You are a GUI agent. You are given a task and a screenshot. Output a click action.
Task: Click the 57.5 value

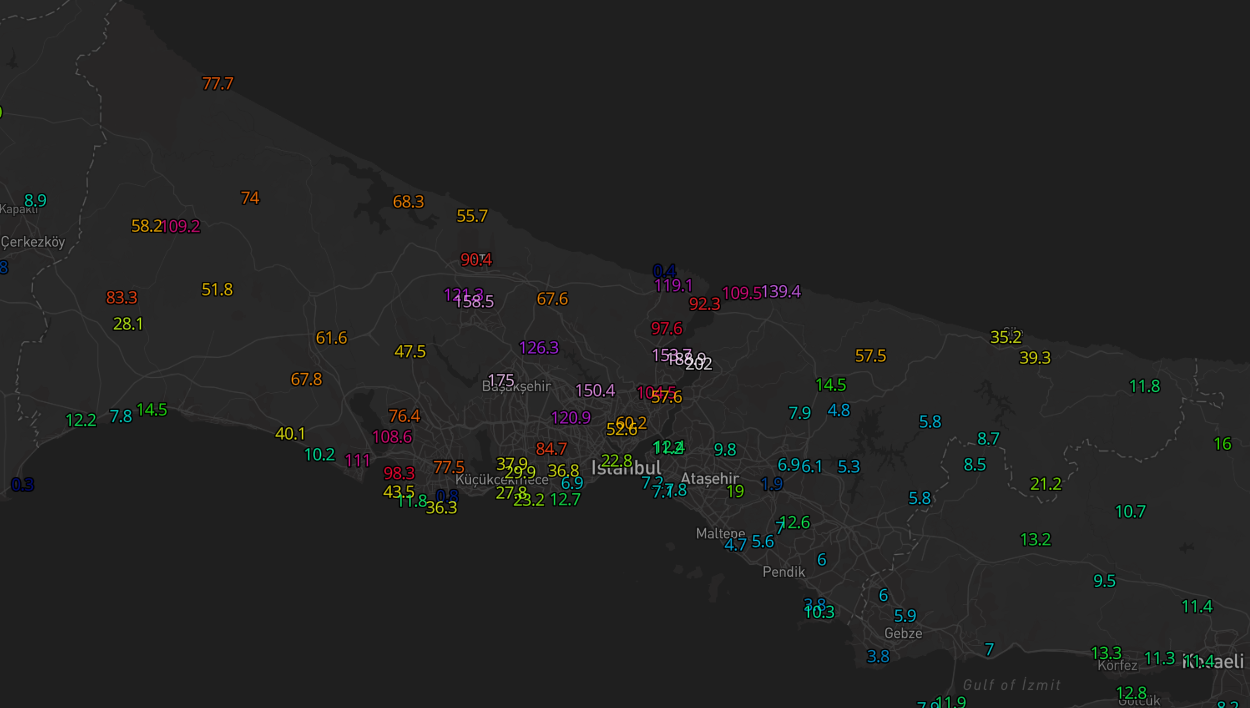tap(870, 356)
